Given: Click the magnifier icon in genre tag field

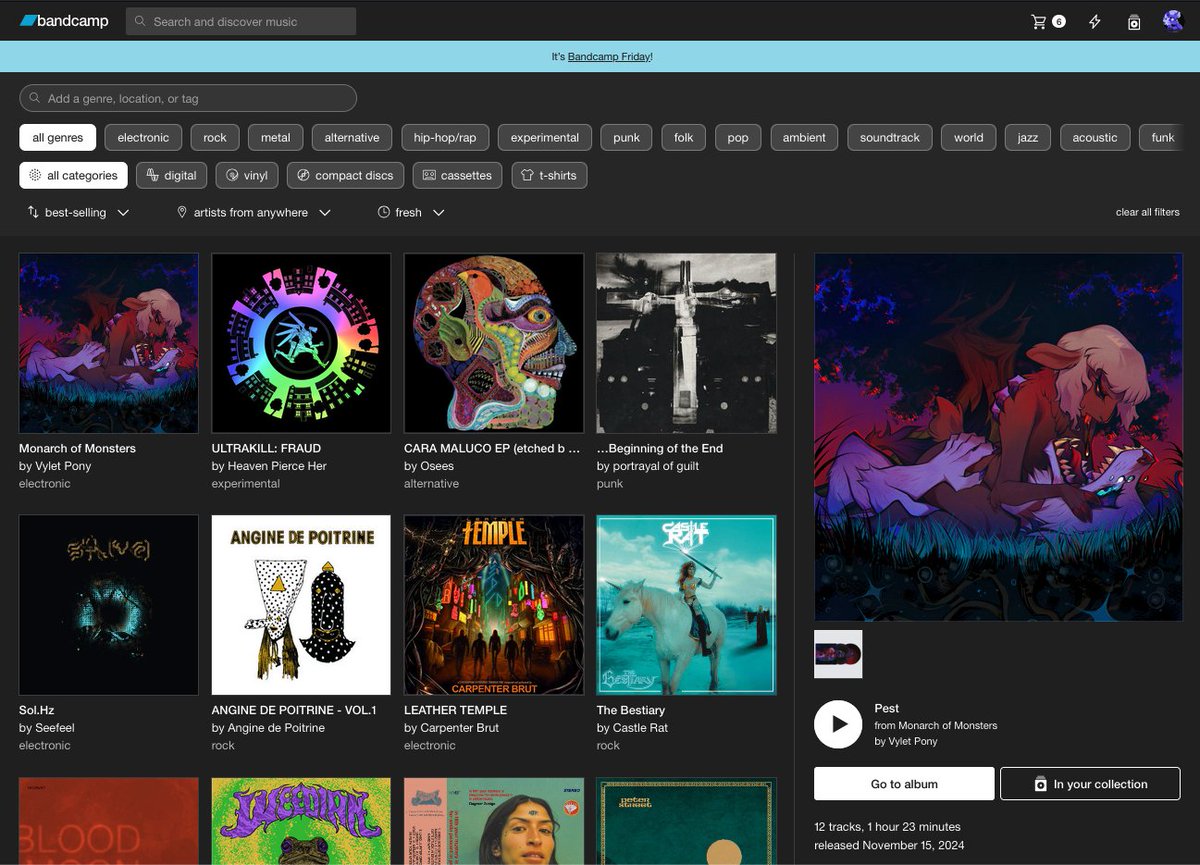Looking at the screenshot, I should [34, 98].
